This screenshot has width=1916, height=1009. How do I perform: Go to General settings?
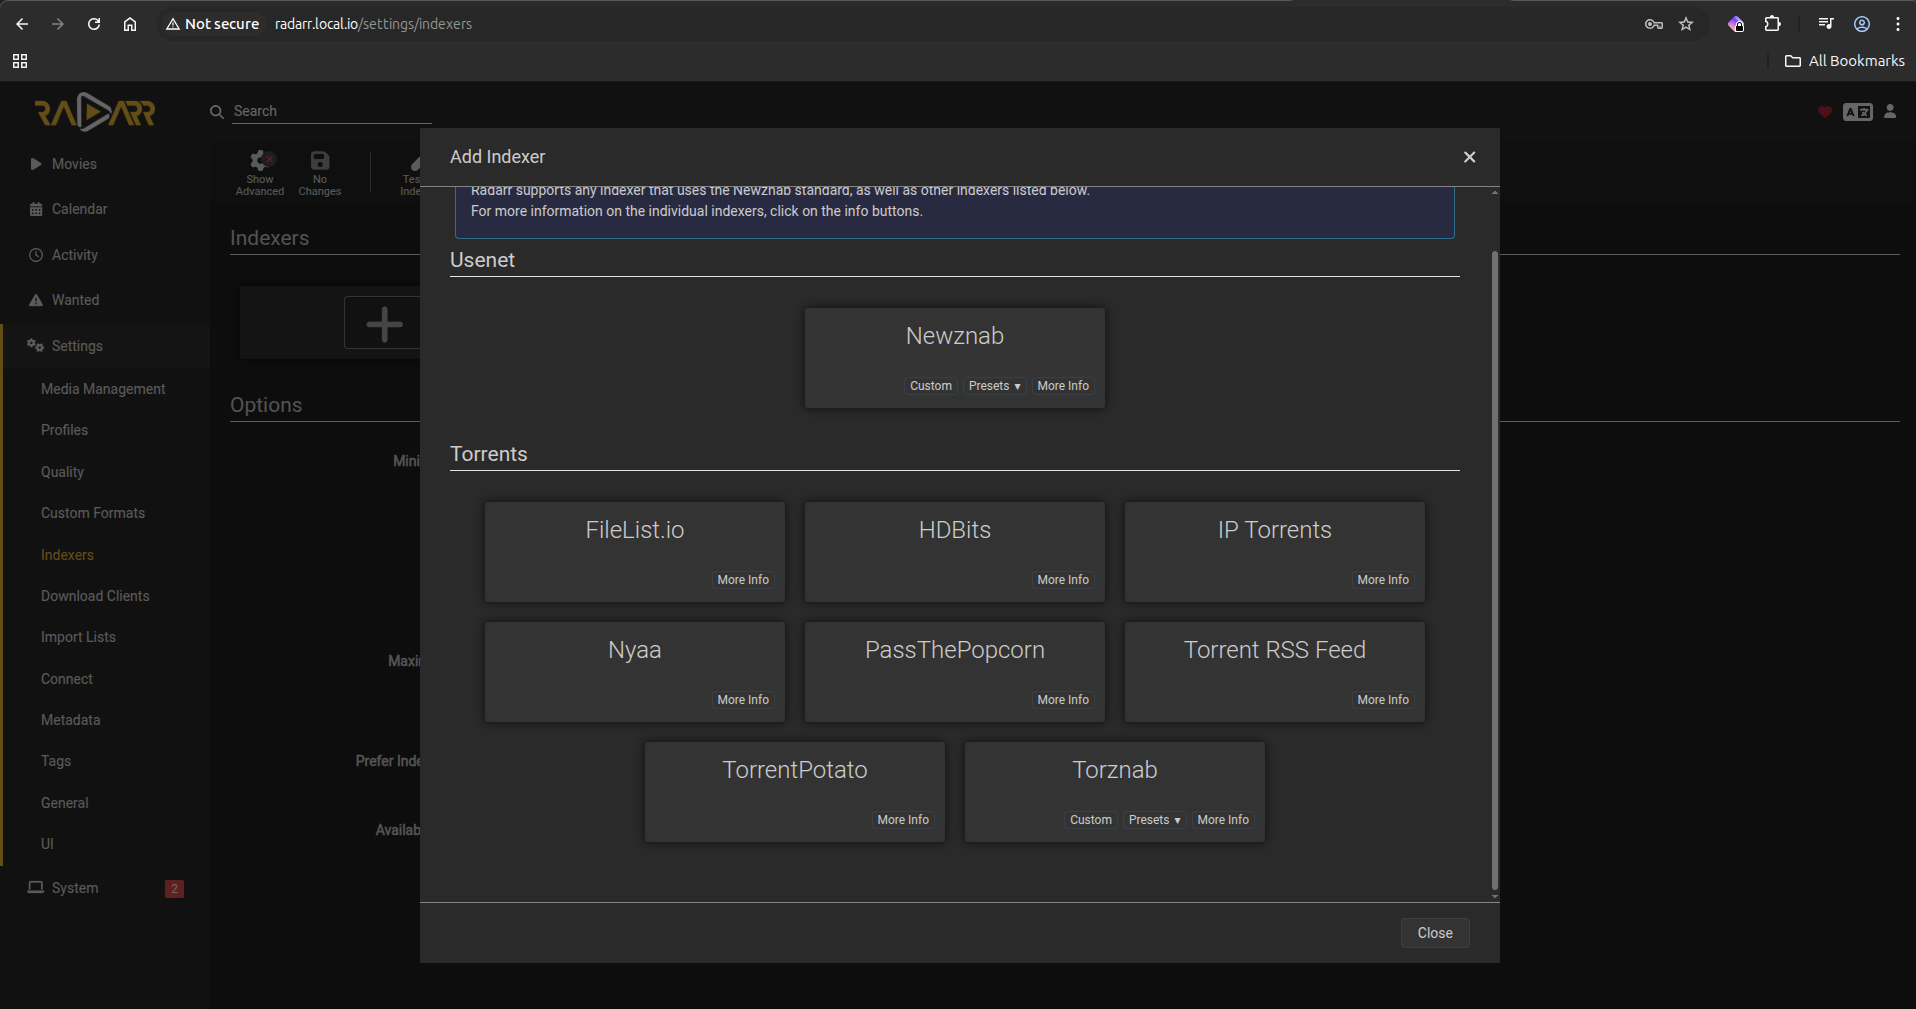click(x=65, y=803)
